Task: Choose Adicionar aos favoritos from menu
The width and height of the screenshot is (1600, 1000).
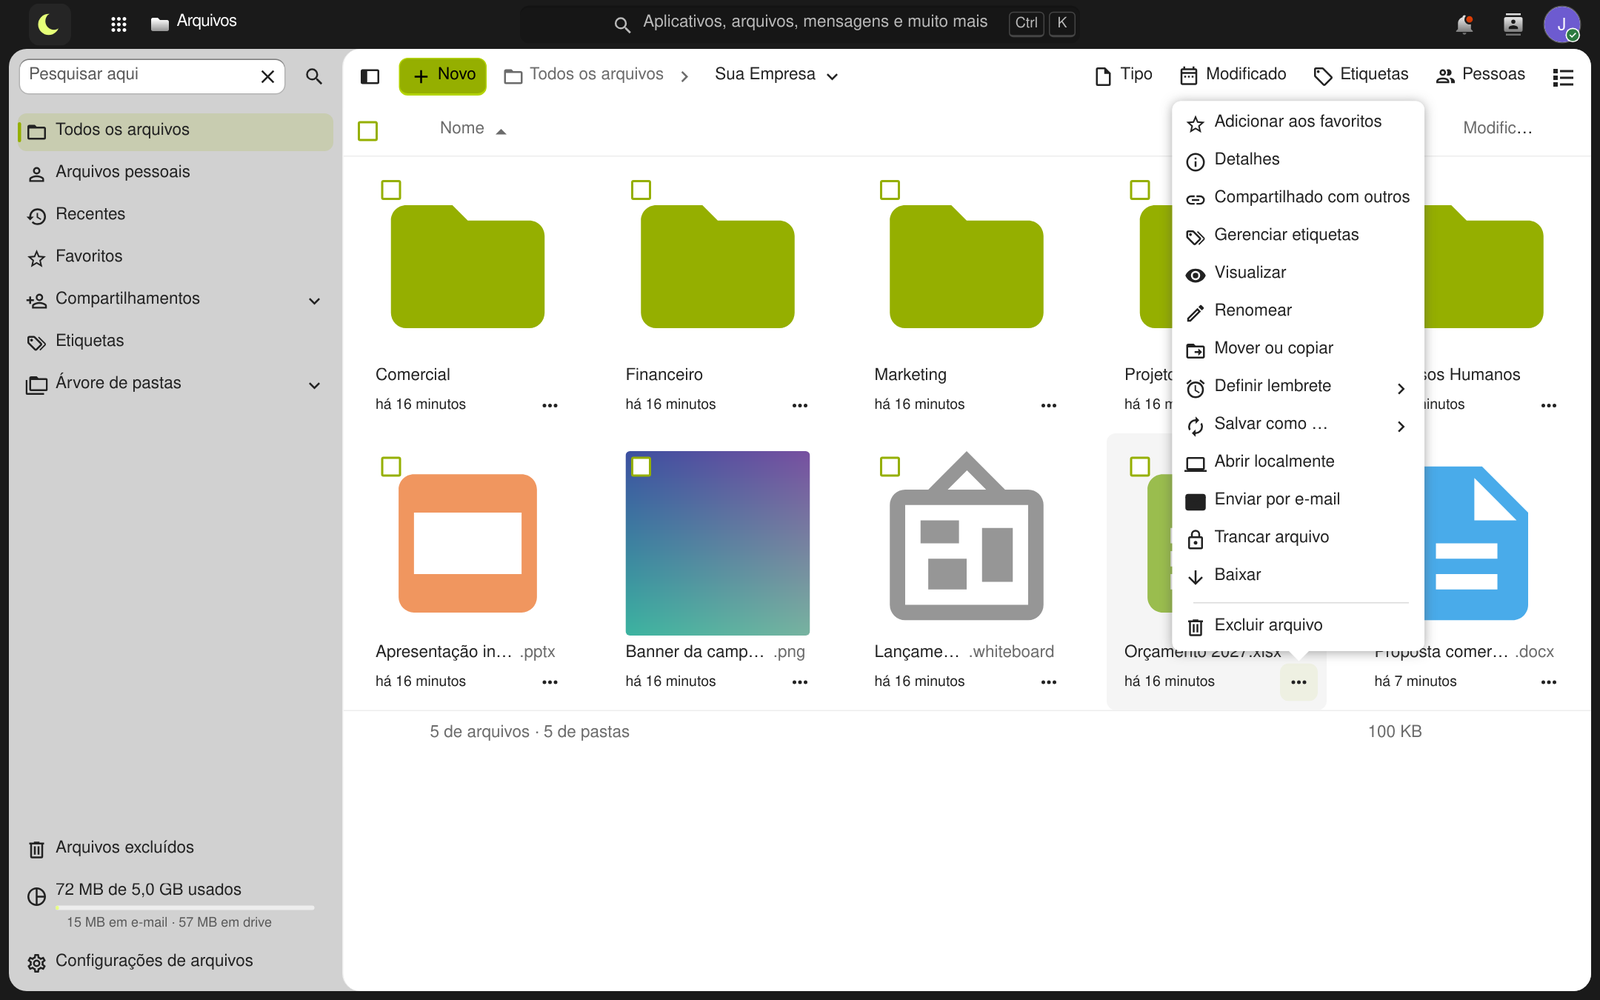Action: (1298, 122)
